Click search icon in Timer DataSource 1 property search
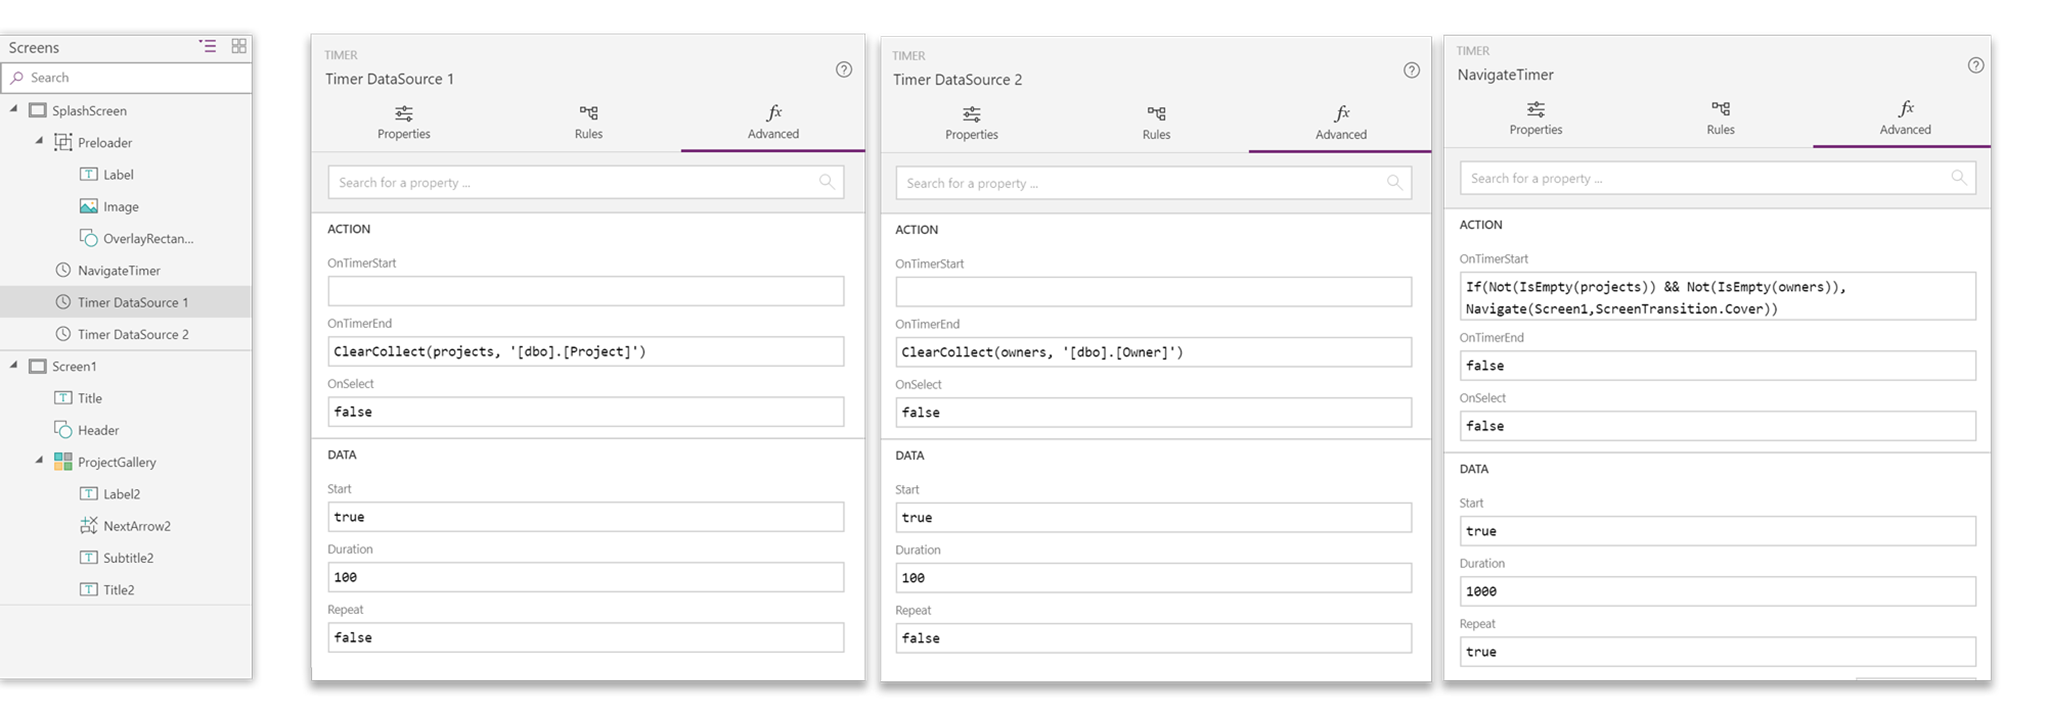The height and width of the screenshot is (717, 2046). [x=827, y=182]
